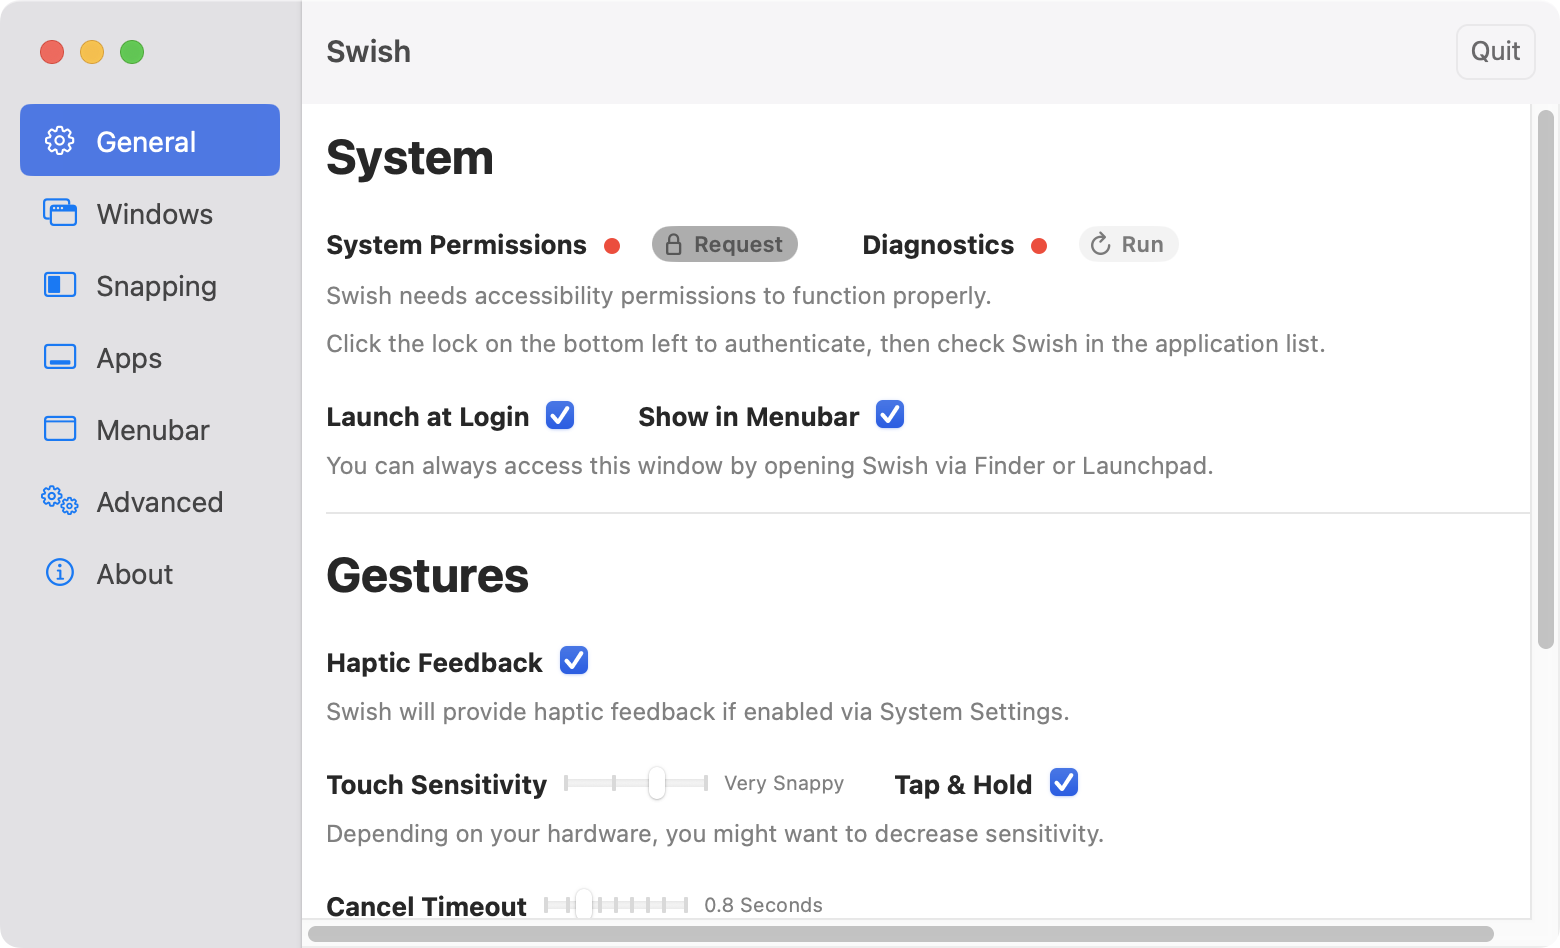Toggle the Tap & Hold checkbox
This screenshot has height=948, width=1560.
click(1064, 783)
